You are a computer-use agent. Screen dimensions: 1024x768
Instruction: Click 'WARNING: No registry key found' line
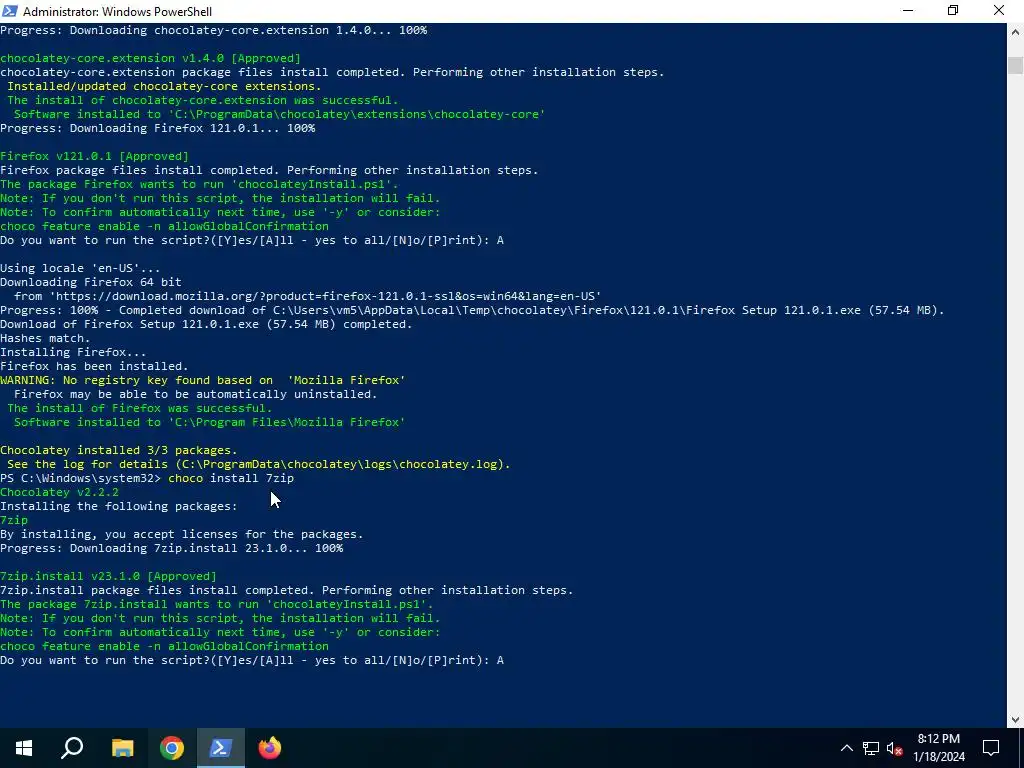click(x=202, y=380)
